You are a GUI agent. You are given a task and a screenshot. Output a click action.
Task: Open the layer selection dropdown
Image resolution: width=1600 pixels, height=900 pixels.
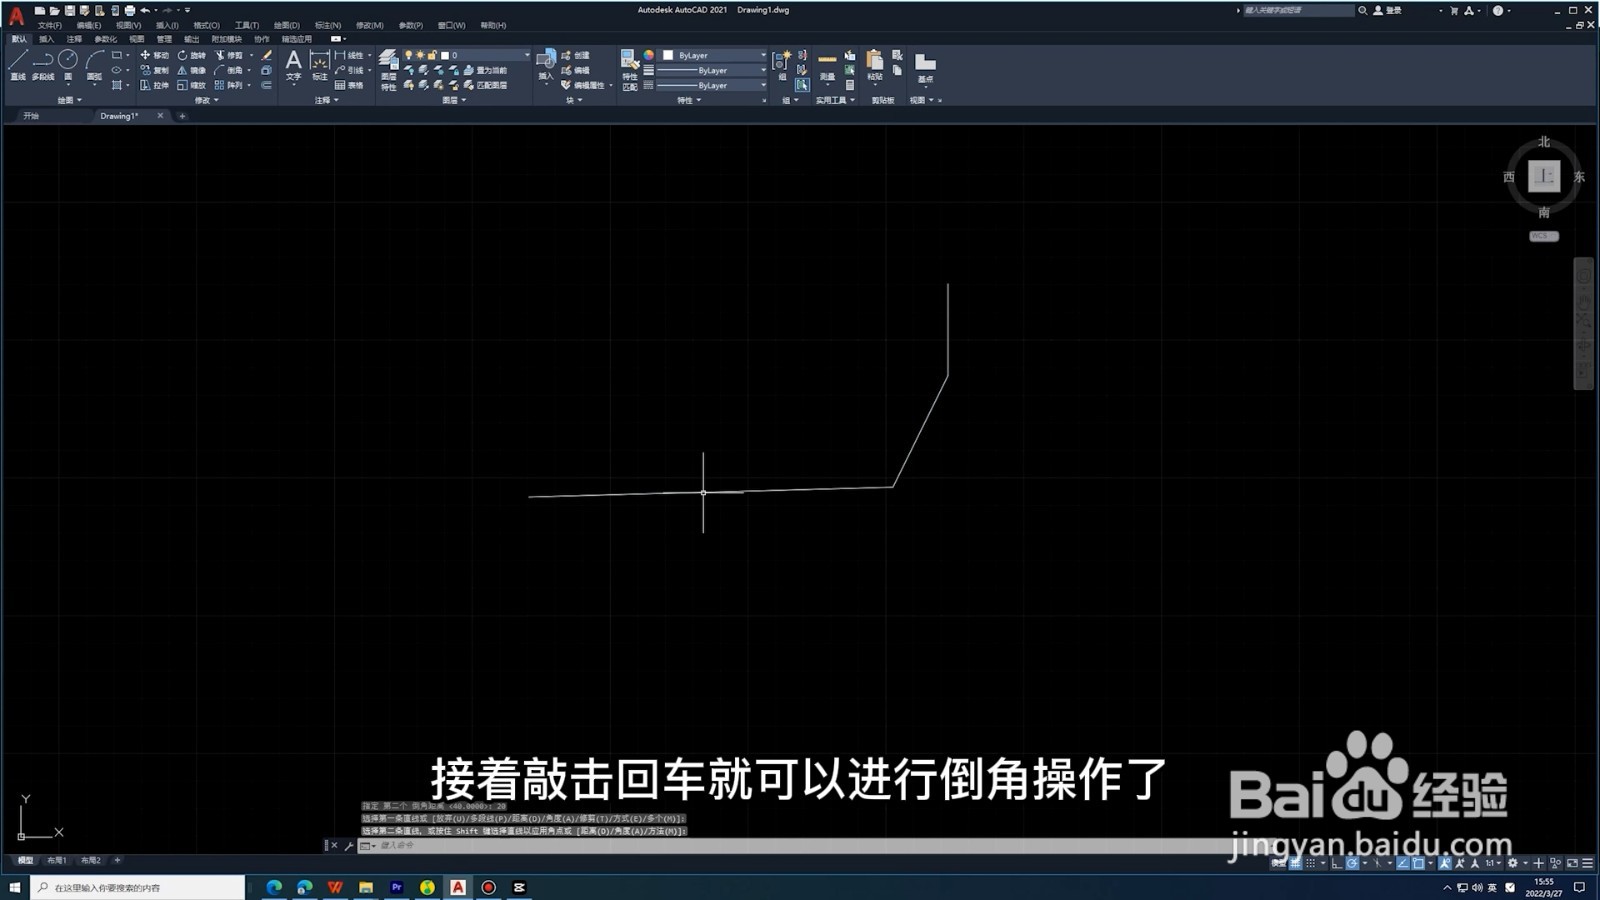490,54
